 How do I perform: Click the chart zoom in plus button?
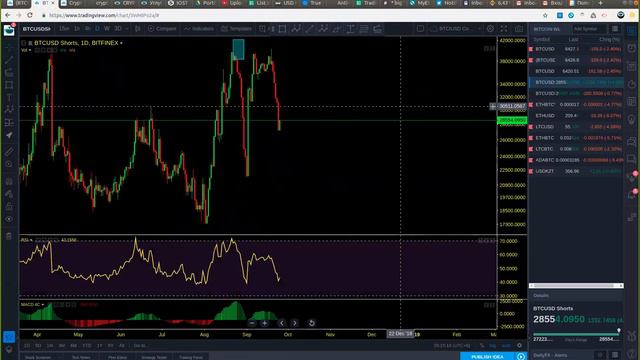(264, 323)
